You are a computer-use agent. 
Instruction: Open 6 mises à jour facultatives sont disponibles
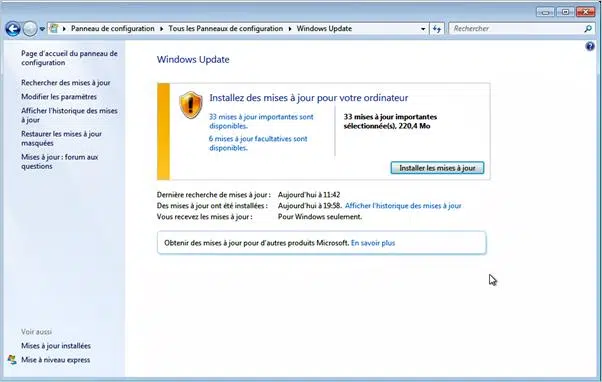tap(258, 143)
